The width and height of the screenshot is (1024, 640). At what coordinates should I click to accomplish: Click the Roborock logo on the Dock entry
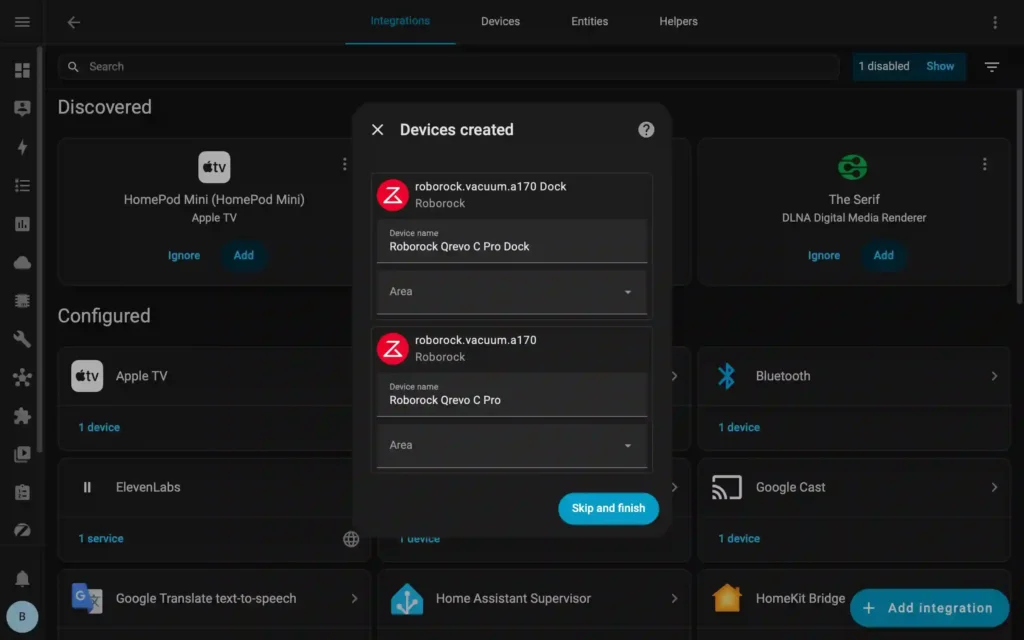point(392,194)
